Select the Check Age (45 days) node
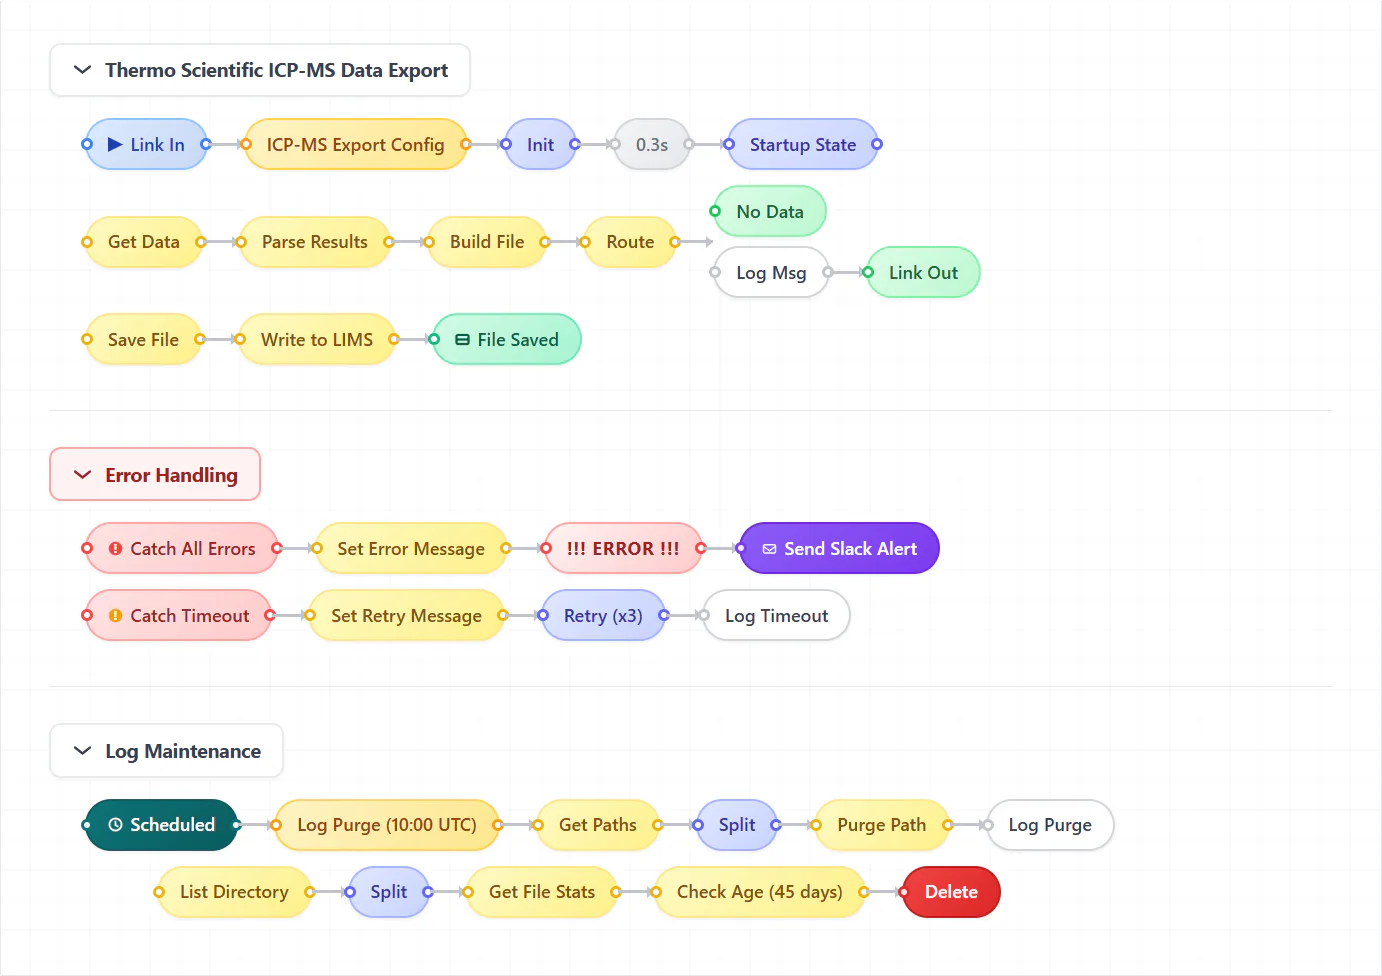This screenshot has width=1382, height=976. 759,892
